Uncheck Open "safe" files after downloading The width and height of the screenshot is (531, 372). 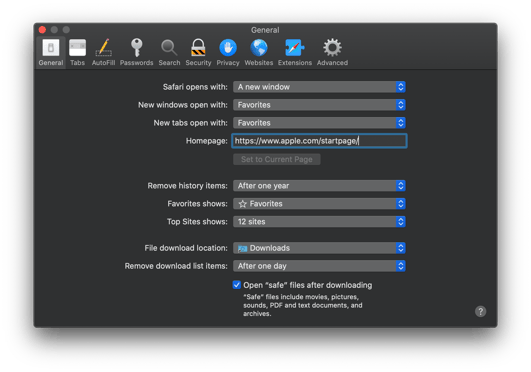coord(237,285)
